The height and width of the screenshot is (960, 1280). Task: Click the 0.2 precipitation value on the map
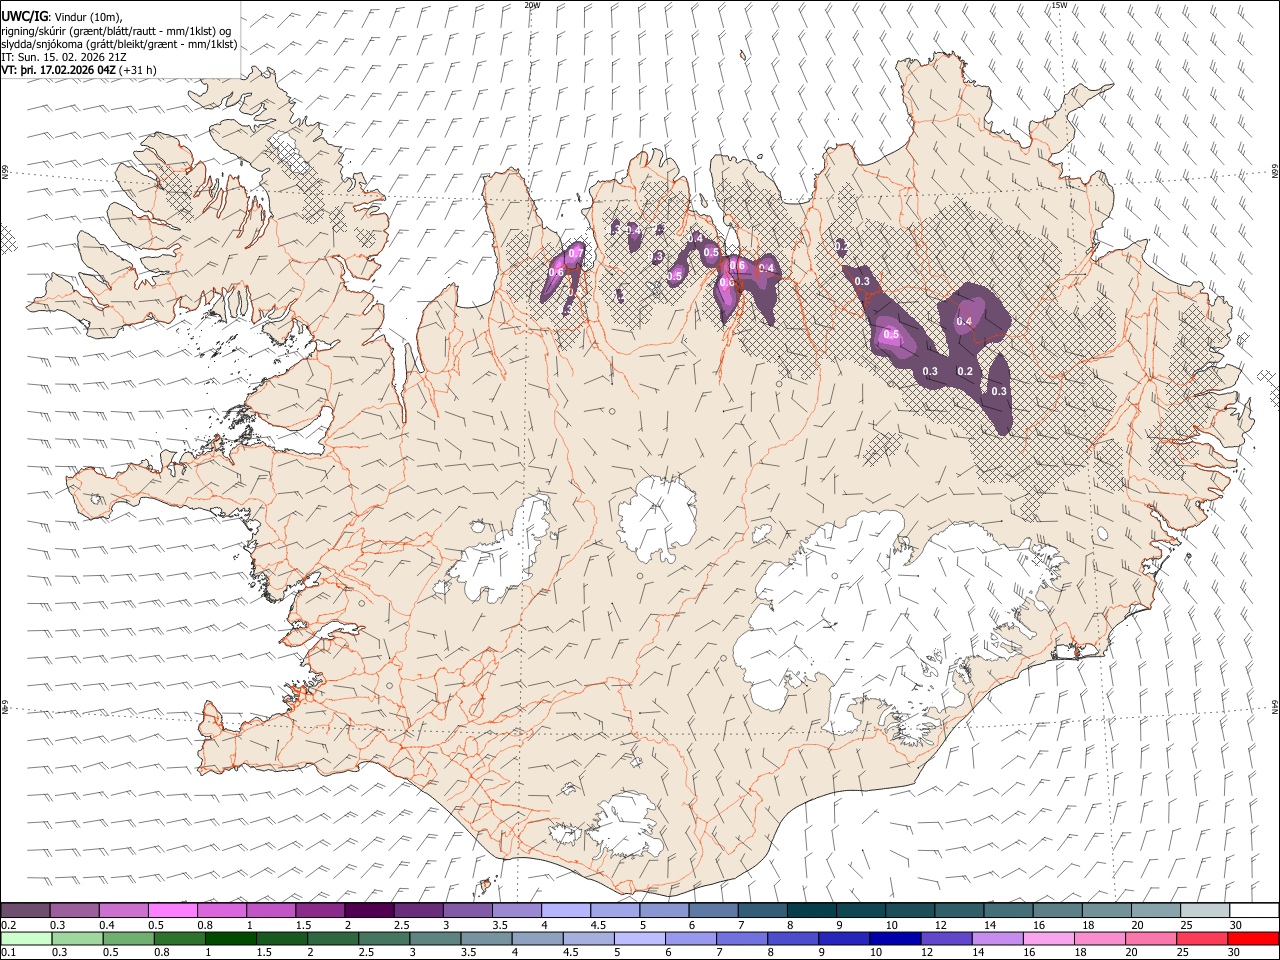click(x=965, y=371)
